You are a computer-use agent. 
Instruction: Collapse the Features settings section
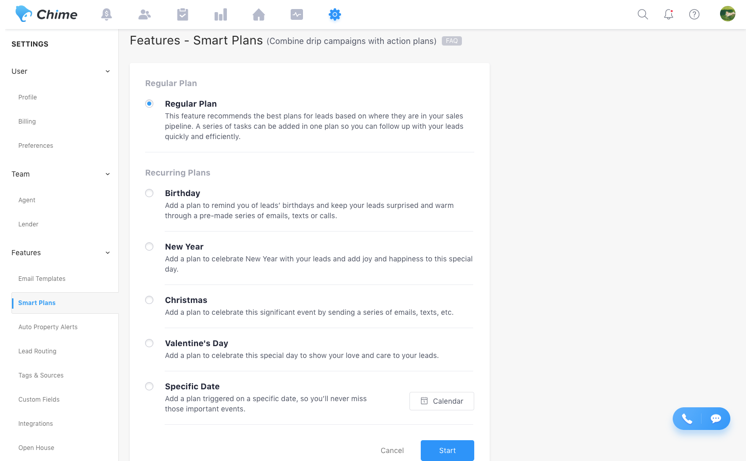[x=108, y=253]
